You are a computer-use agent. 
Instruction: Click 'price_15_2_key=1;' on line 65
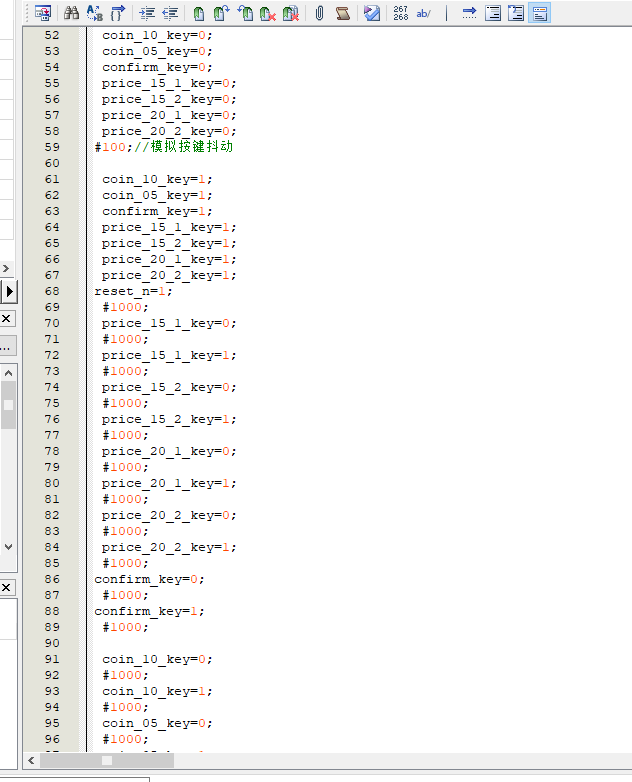click(x=169, y=243)
